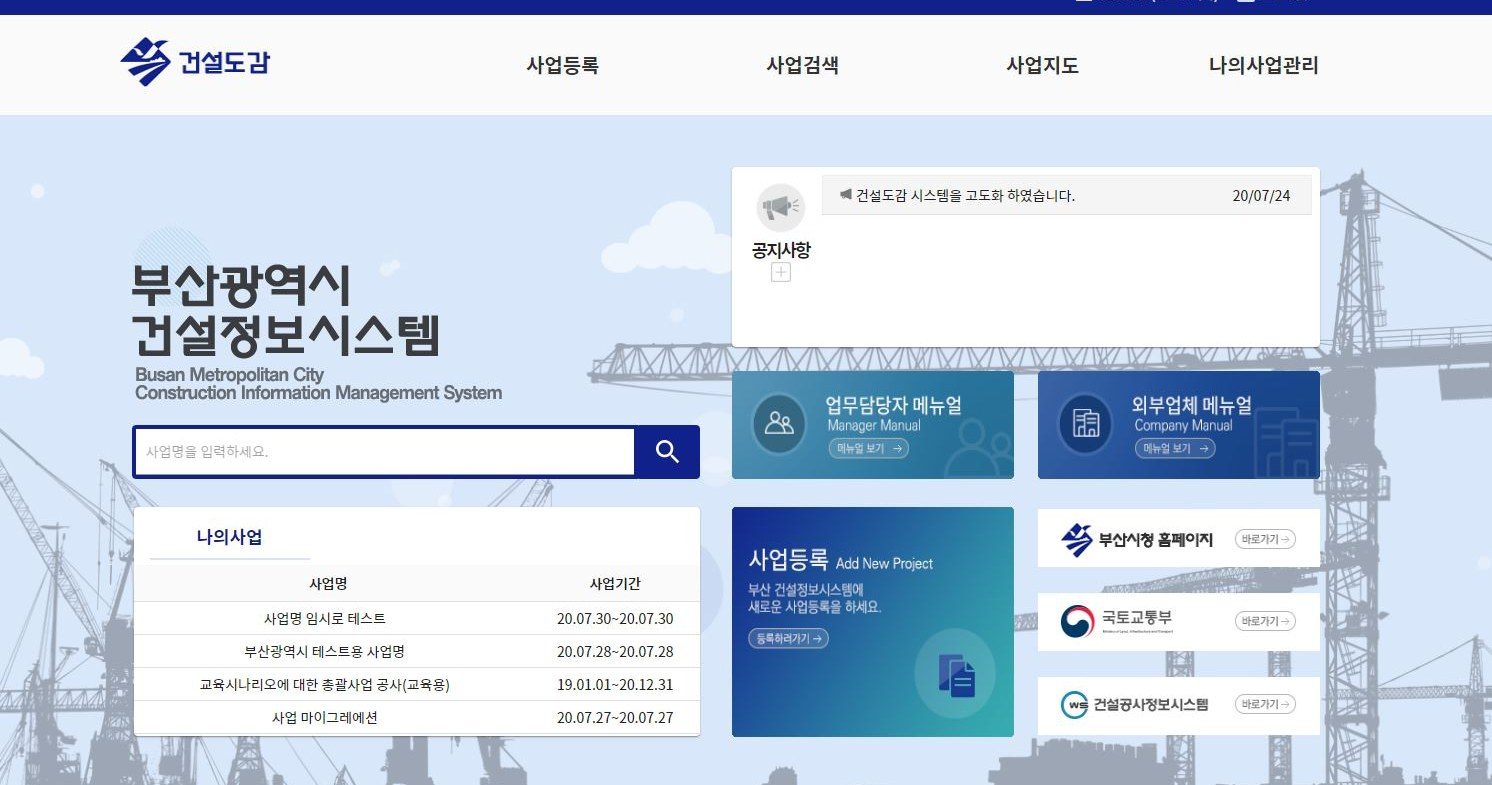Screen dimensions: 1492x785
Task: Click the 등록하러가기 button
Action: click(x=788, y=639)
